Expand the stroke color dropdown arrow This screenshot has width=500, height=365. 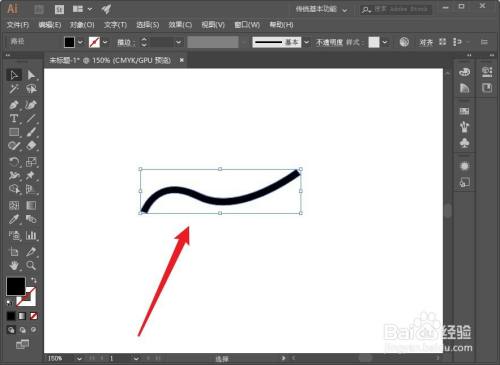pyautogui.click(x=105, y=42)
